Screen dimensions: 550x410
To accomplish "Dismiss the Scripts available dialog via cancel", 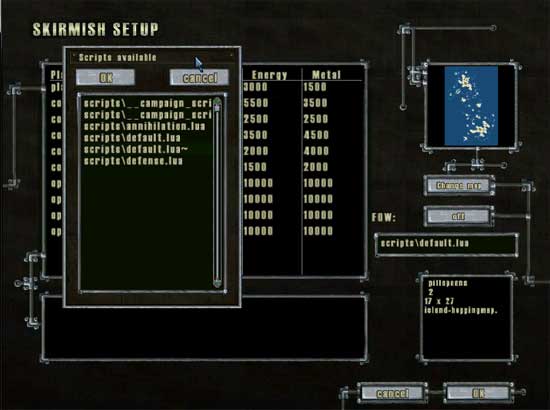I will tap(199, 77).
